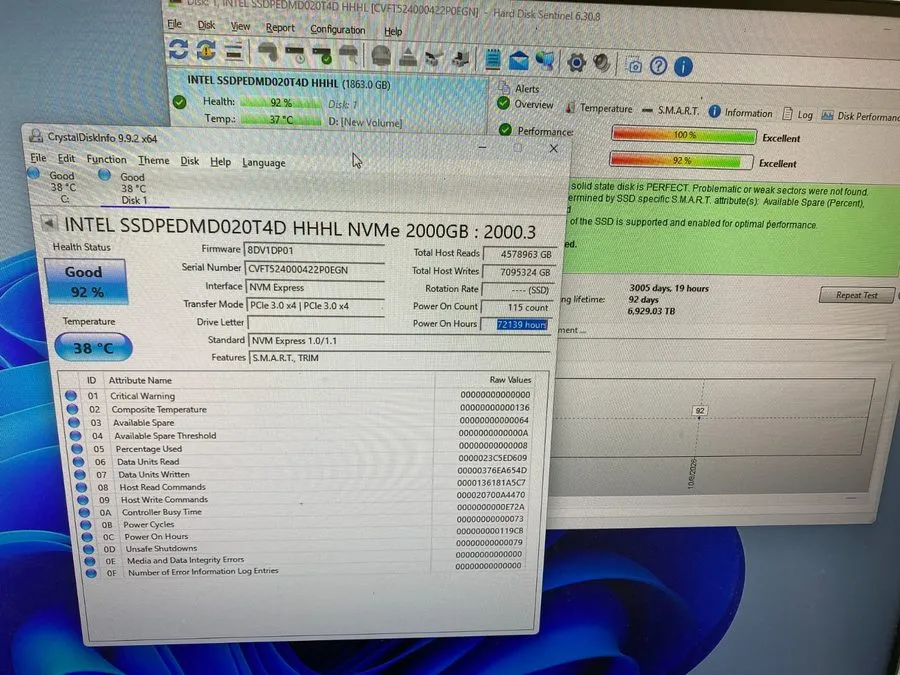The image size is (900, 675).
Task: Switch to the S.M.A.R.T. tab
Action: point(670,110)
